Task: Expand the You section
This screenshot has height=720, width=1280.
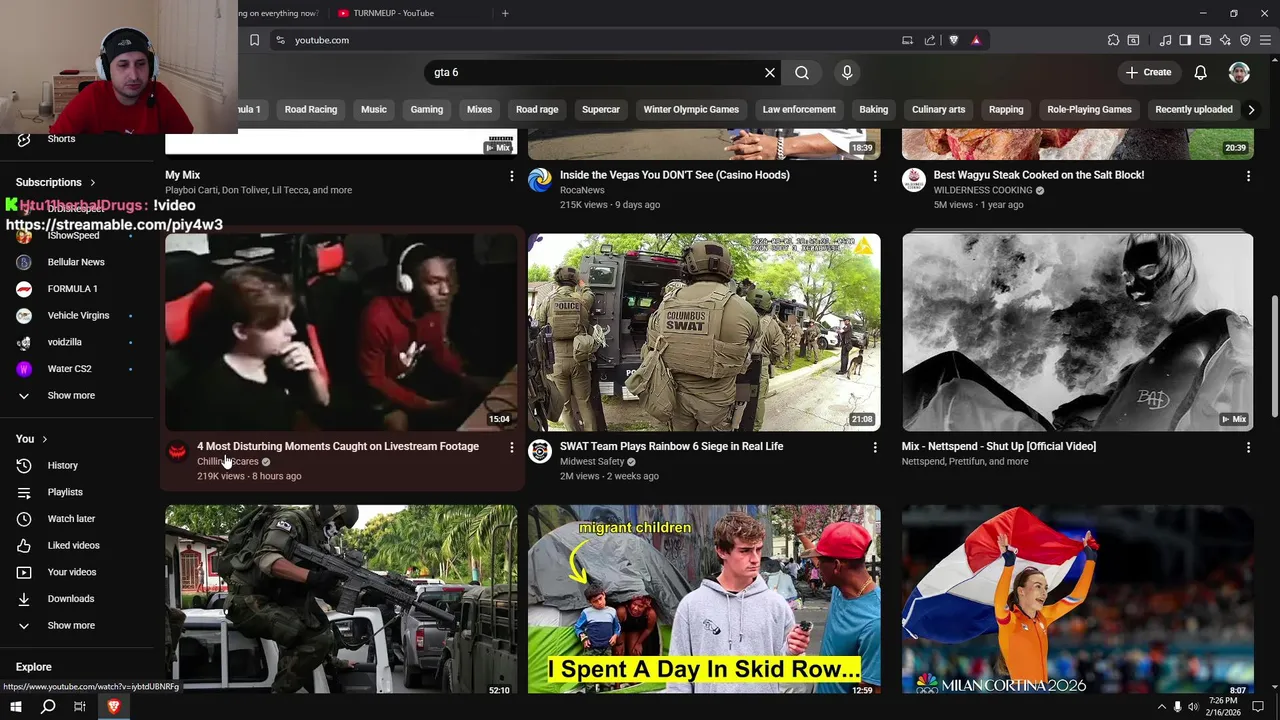Action: 31,439
